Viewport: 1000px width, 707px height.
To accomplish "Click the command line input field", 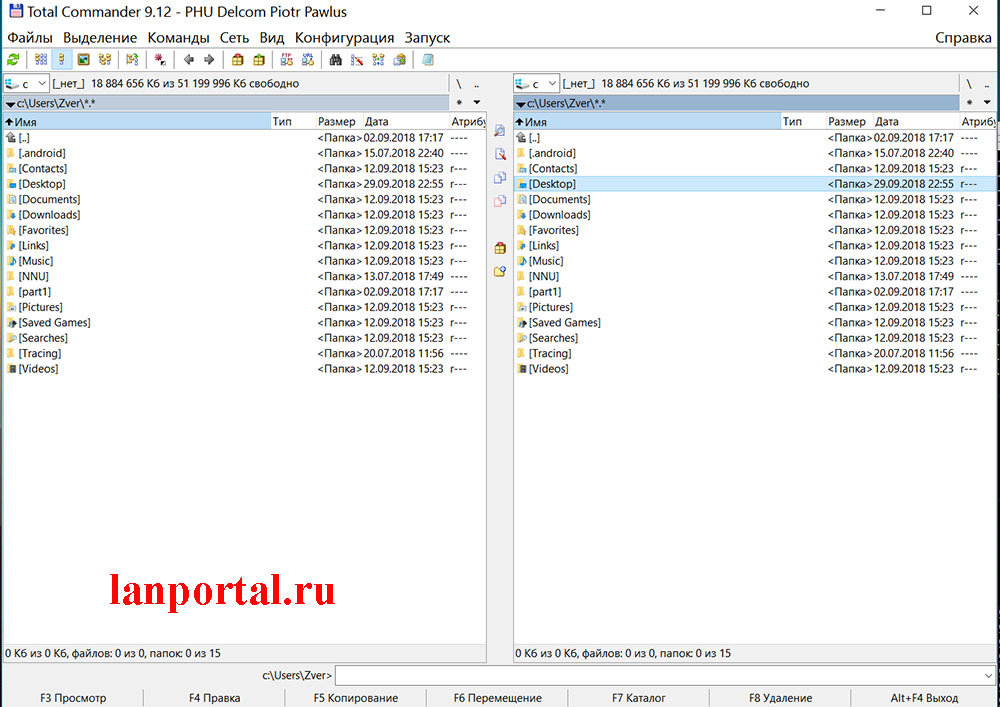I will 658,675.
